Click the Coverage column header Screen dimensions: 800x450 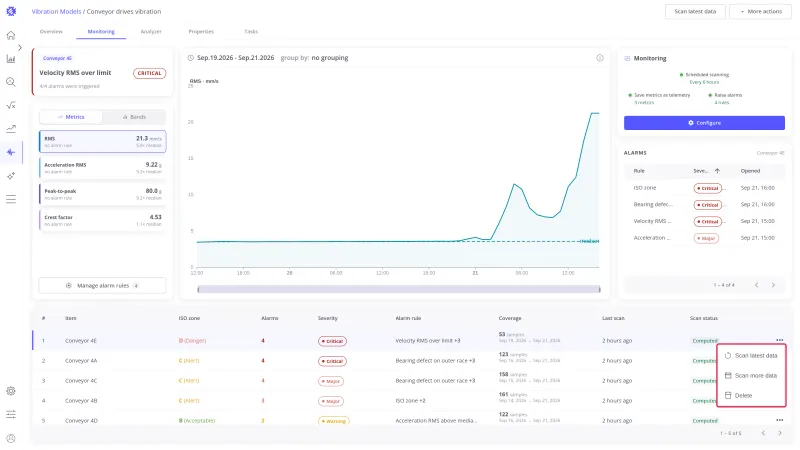click(x=510, y=318)
